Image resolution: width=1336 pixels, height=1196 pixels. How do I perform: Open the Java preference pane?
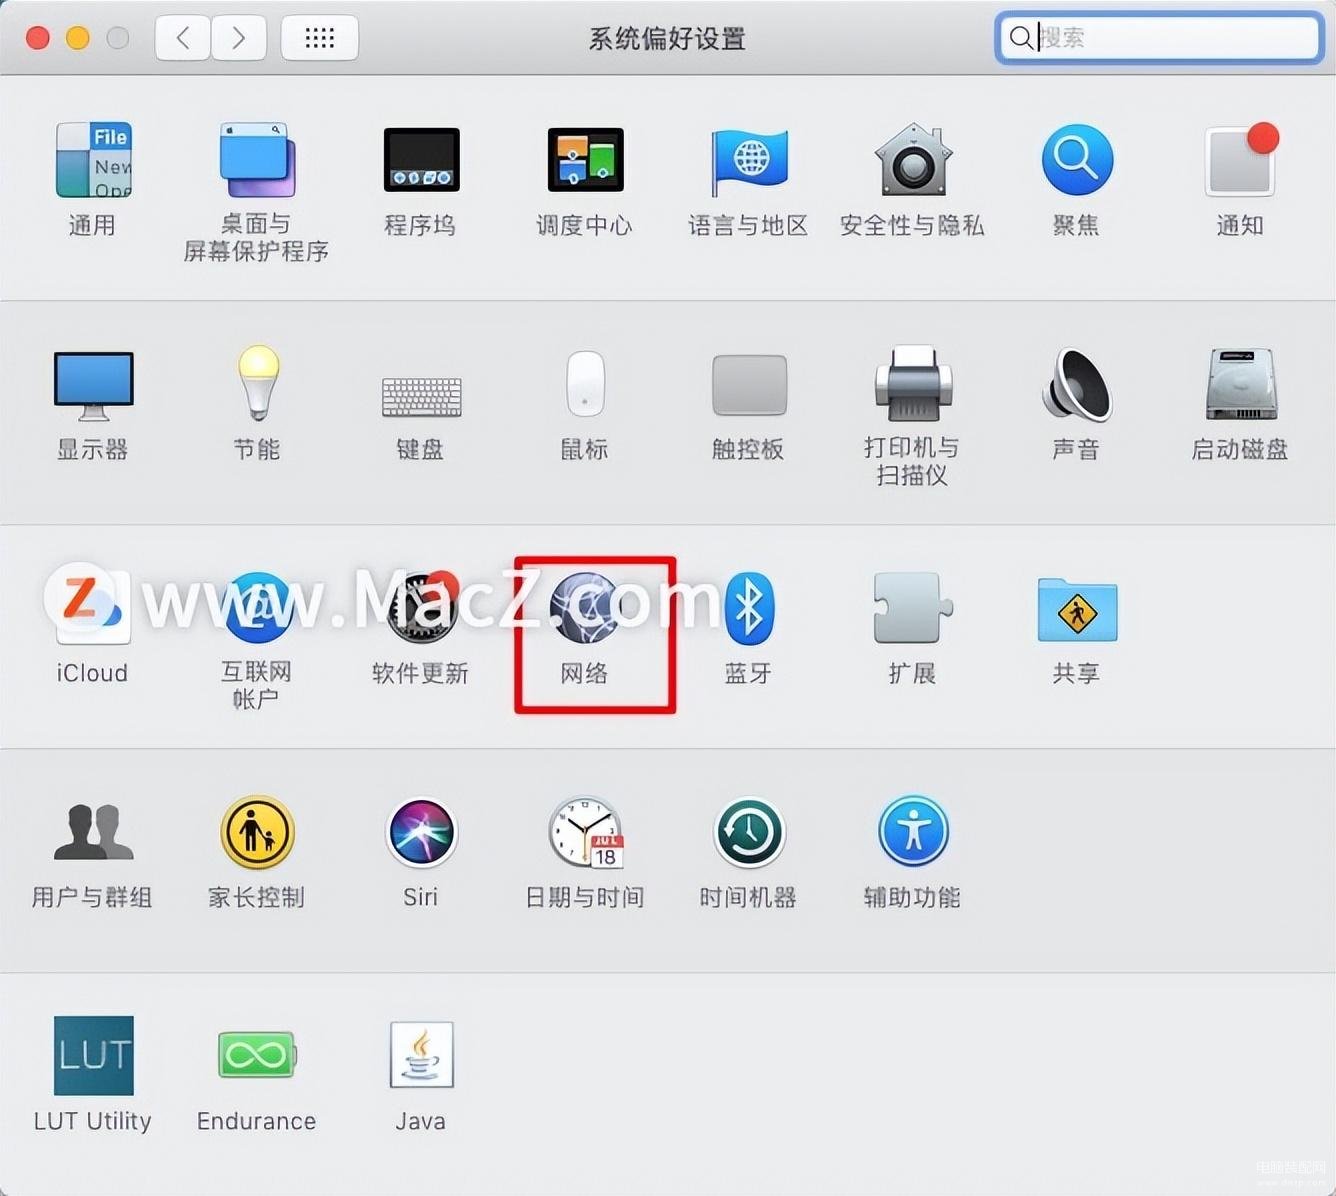(x=420, y=1055)
